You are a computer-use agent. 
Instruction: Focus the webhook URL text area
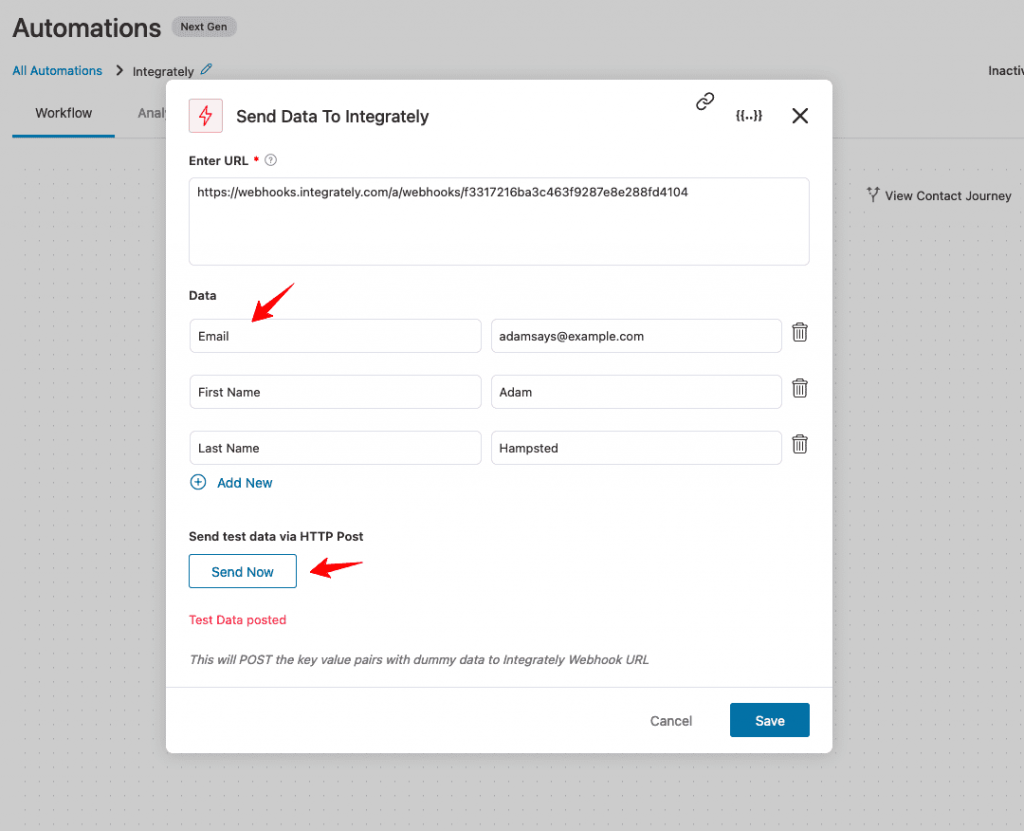[499, 221]
